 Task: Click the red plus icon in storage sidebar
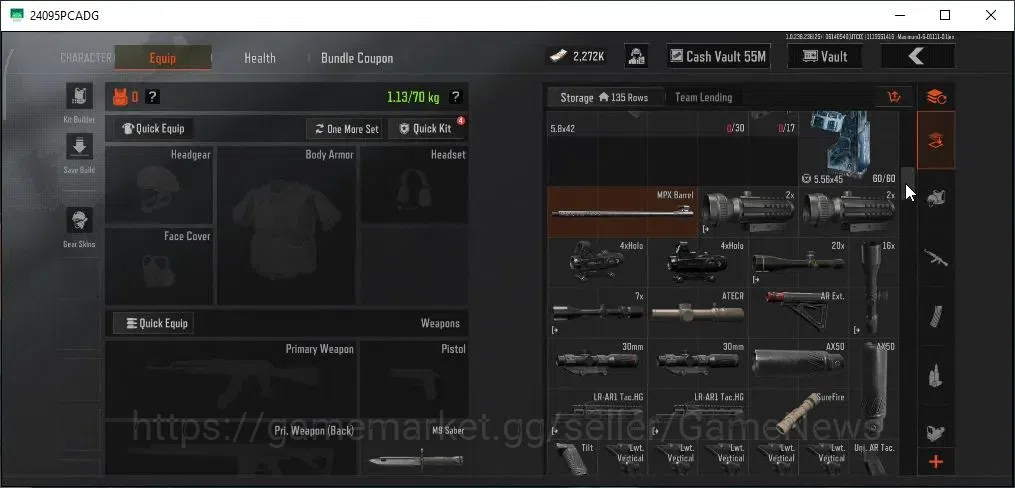coord(936,462)
